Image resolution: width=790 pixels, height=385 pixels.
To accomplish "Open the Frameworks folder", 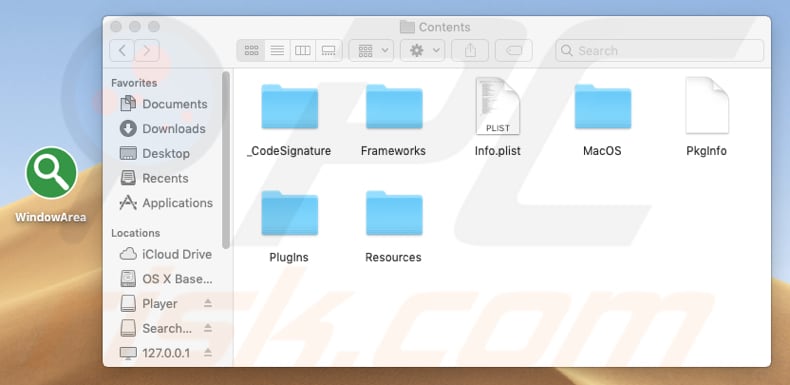I will click(x=394, y=107).
